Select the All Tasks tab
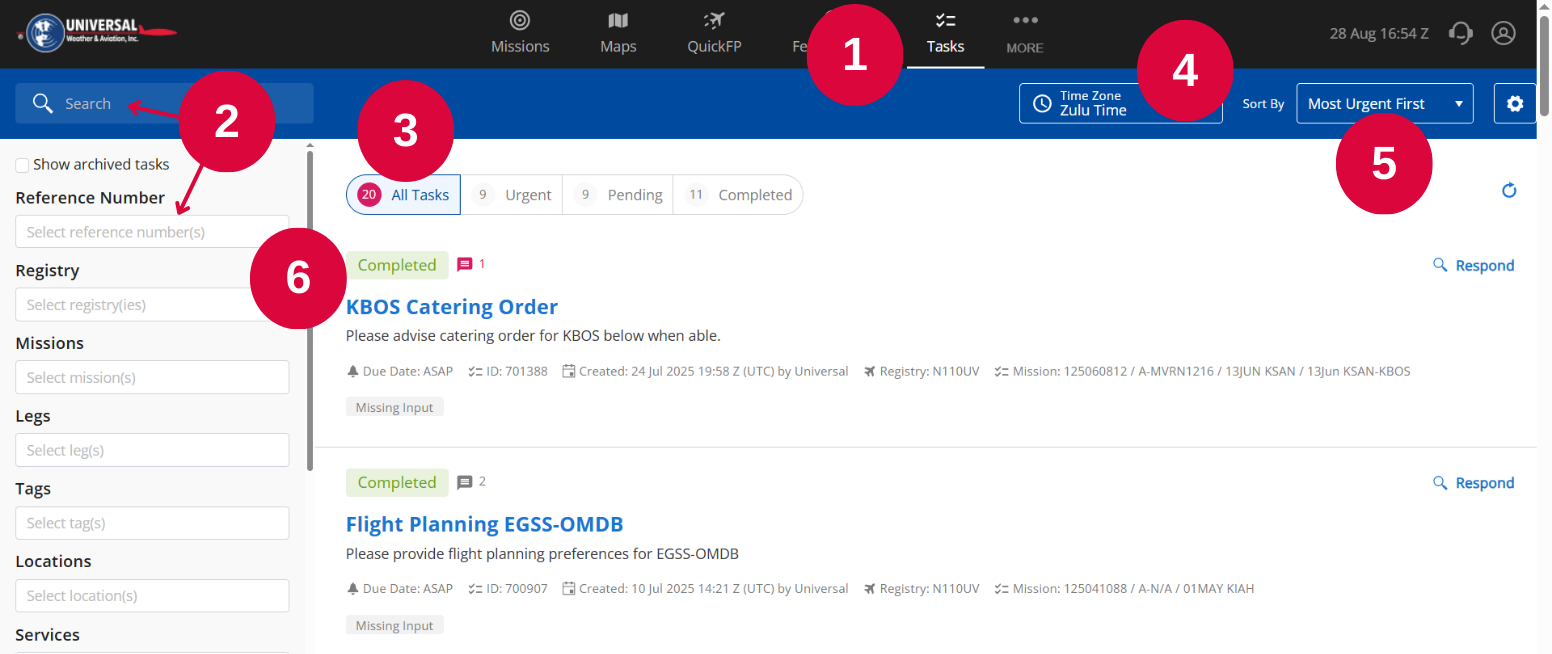The image size is (1552, 654). [403, 195]
